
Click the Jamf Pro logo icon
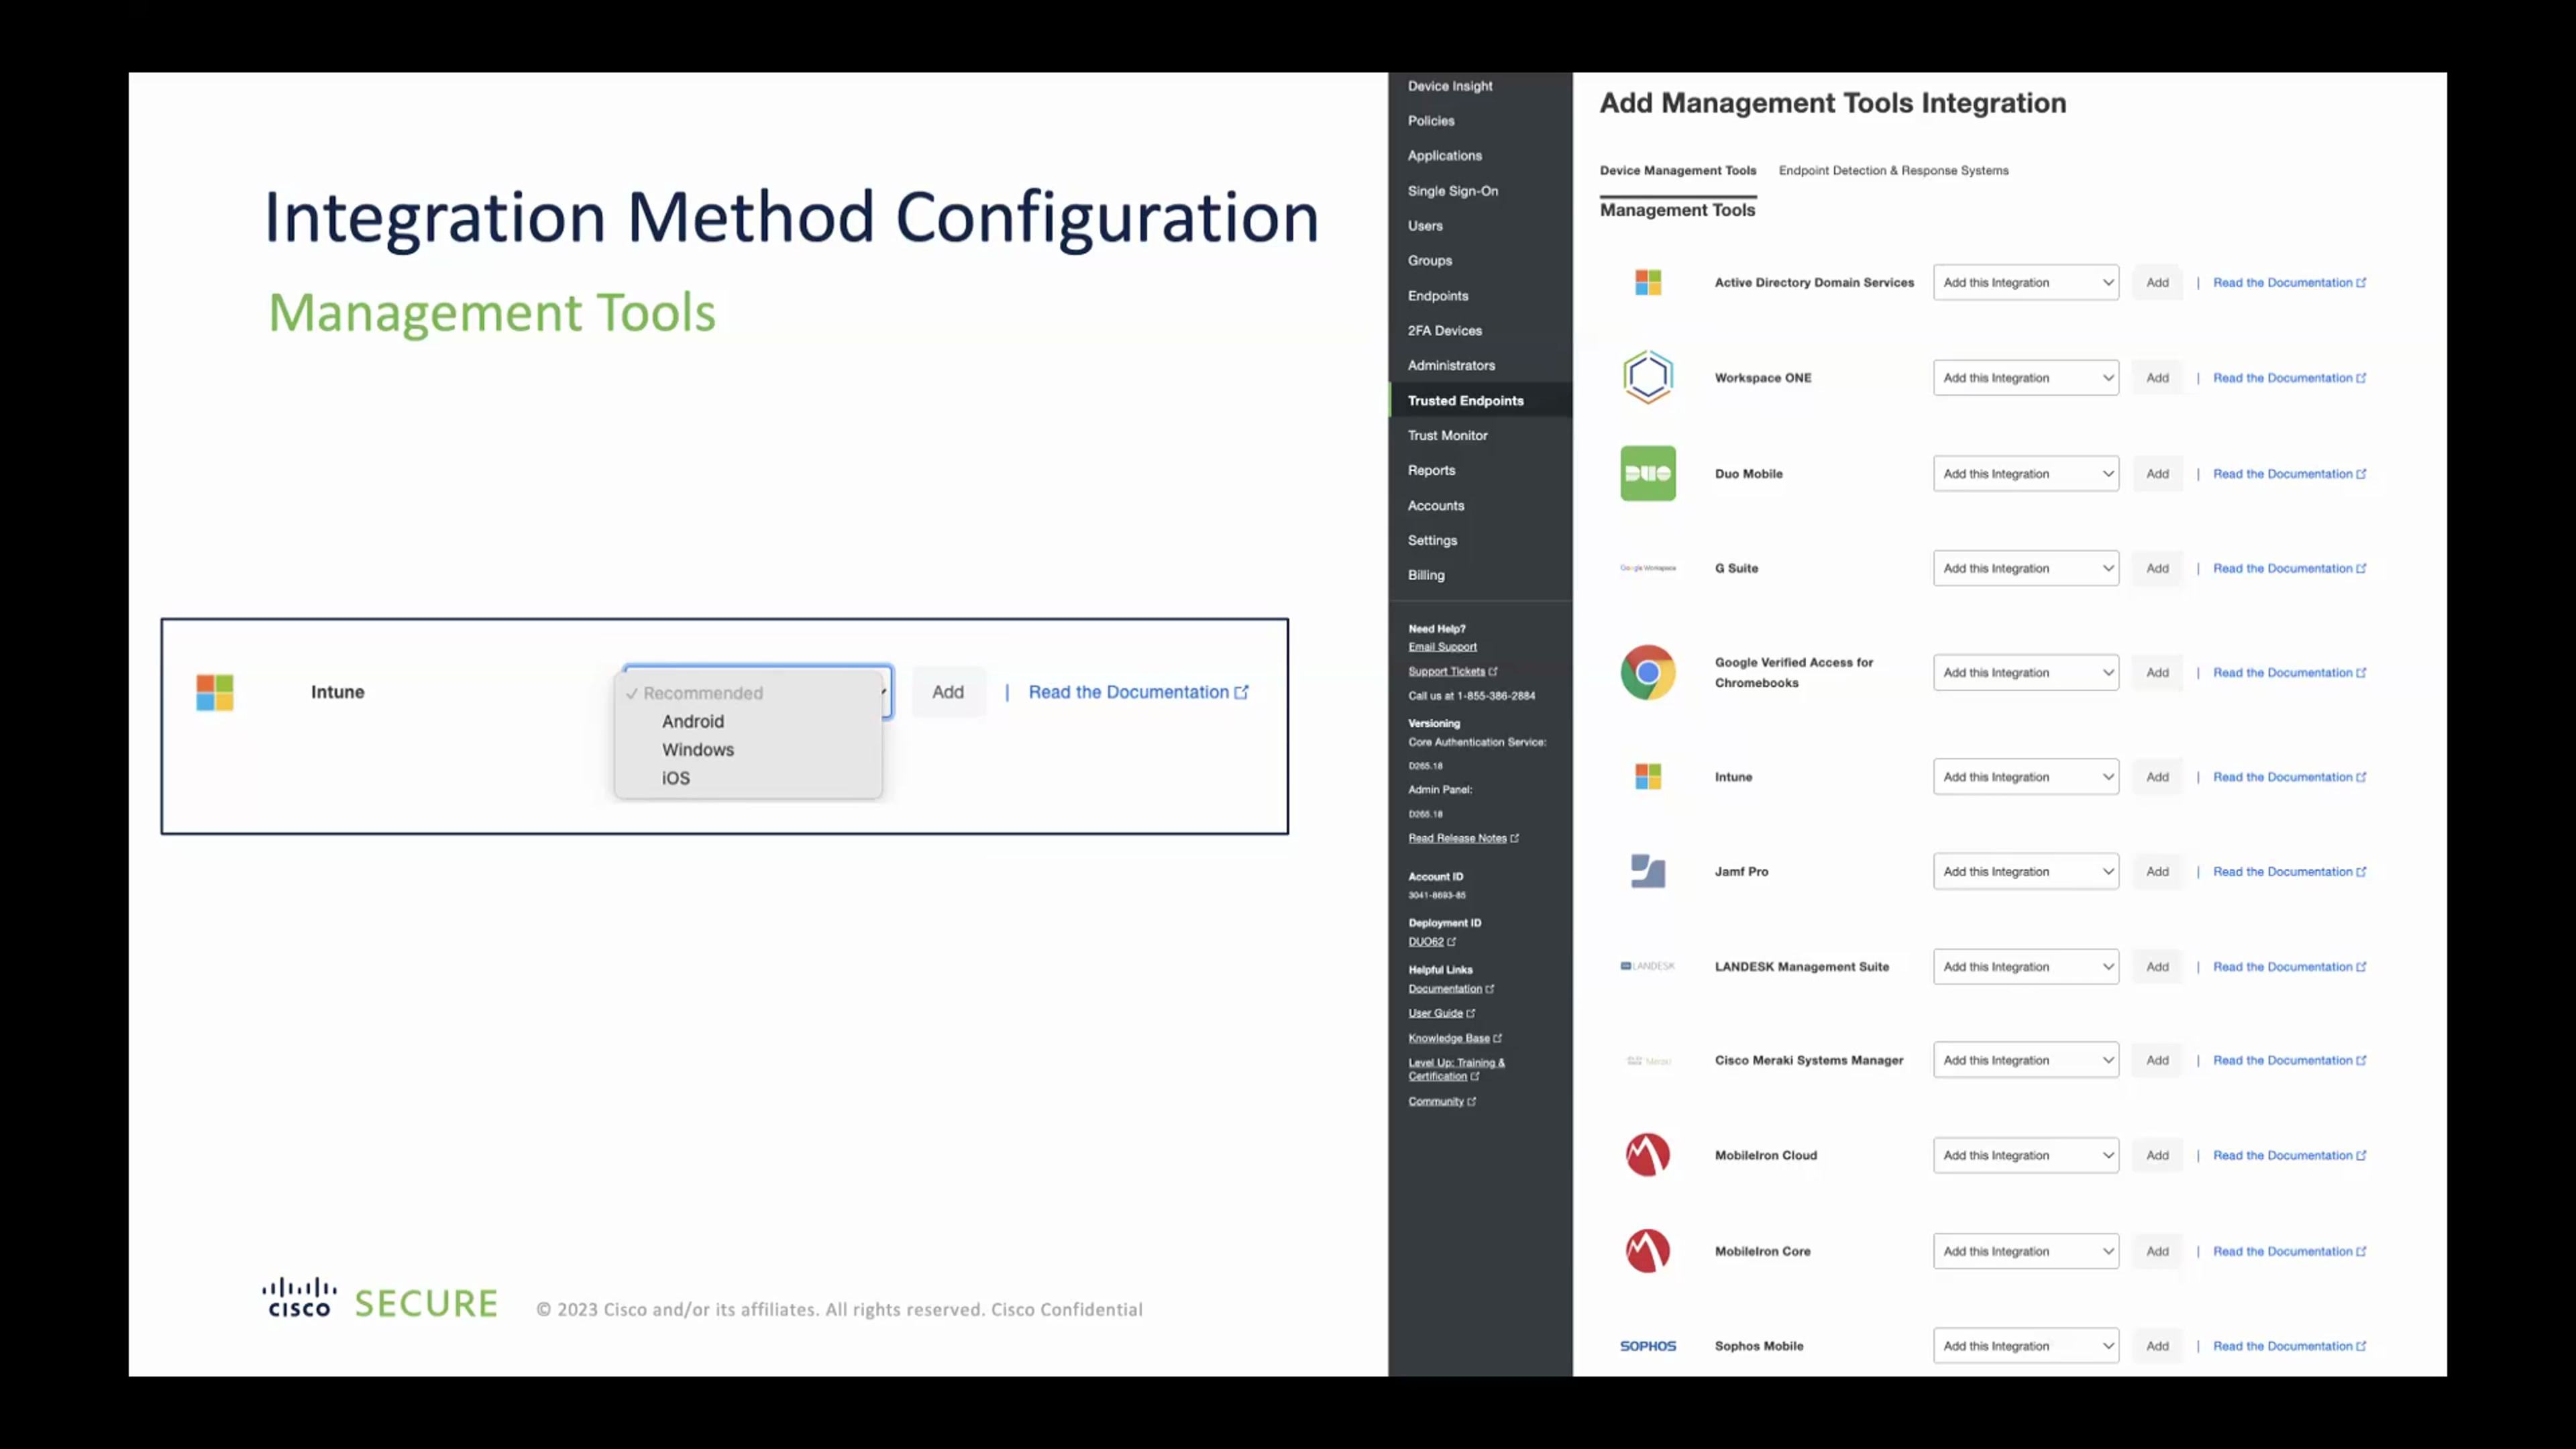click(x=1647, y=871)
